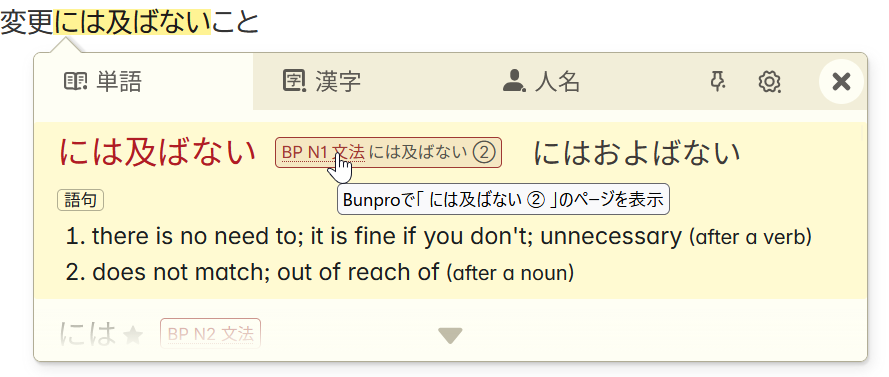Click the には entry headword
The height and width of the screenshot is (377, 889).
click(x=87, y=334)
